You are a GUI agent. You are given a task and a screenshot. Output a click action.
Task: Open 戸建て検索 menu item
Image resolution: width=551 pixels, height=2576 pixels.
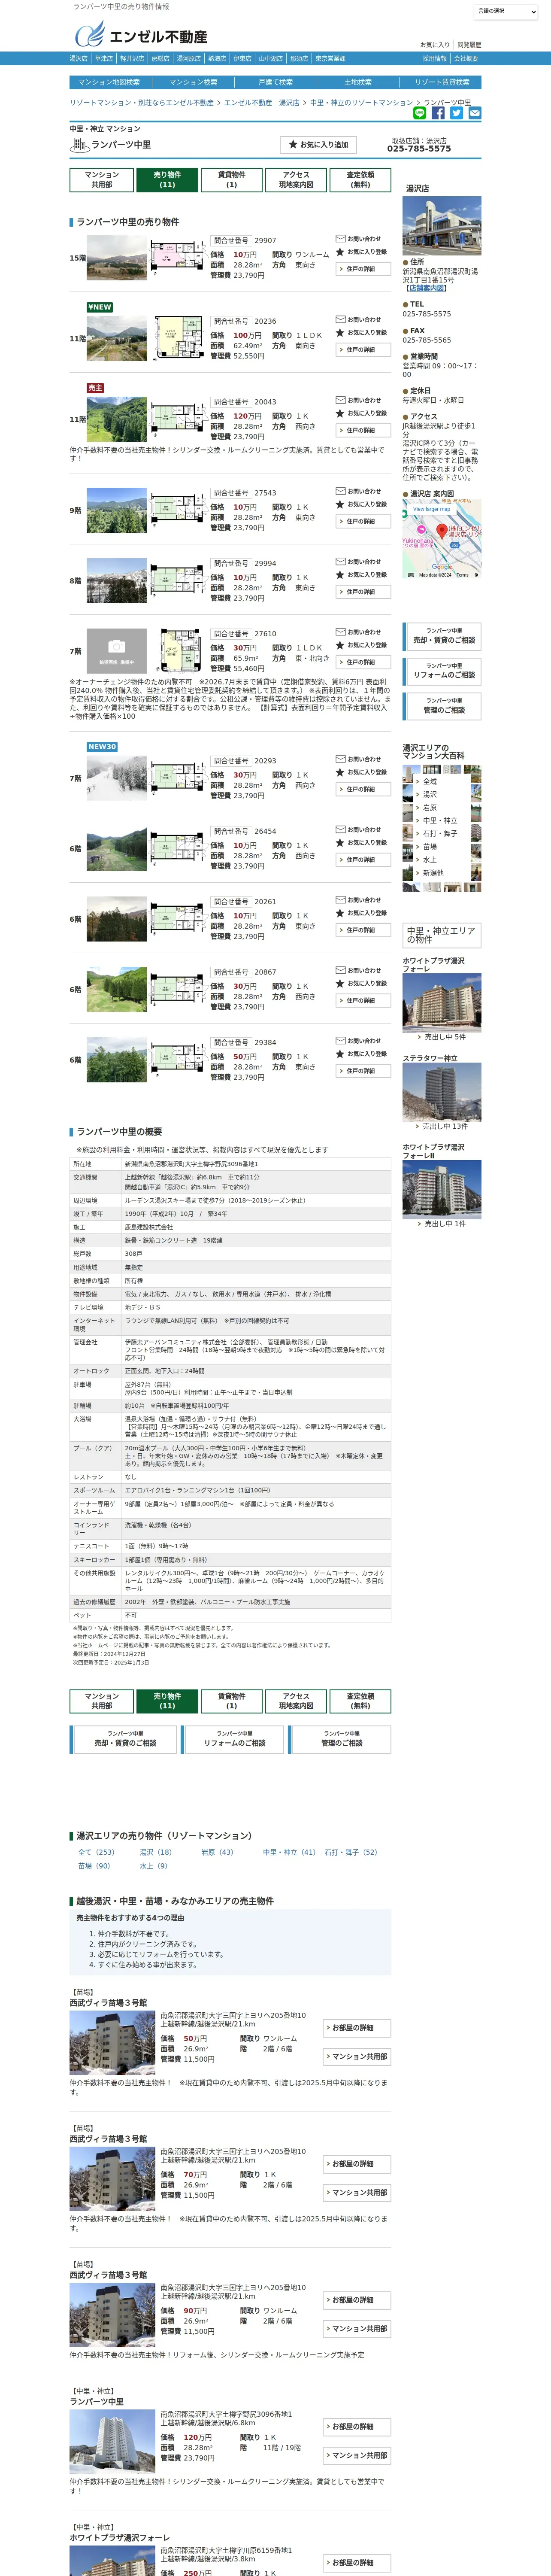(275, 82)
